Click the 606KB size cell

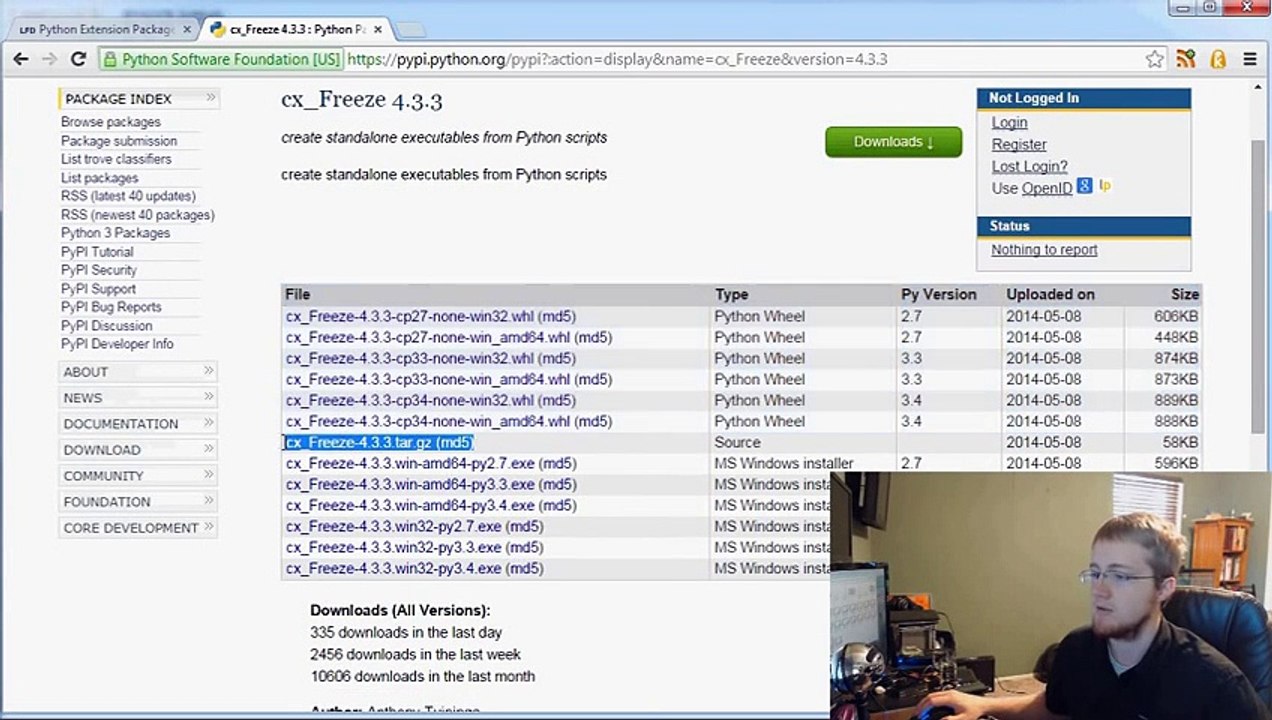coord(1175,316)
